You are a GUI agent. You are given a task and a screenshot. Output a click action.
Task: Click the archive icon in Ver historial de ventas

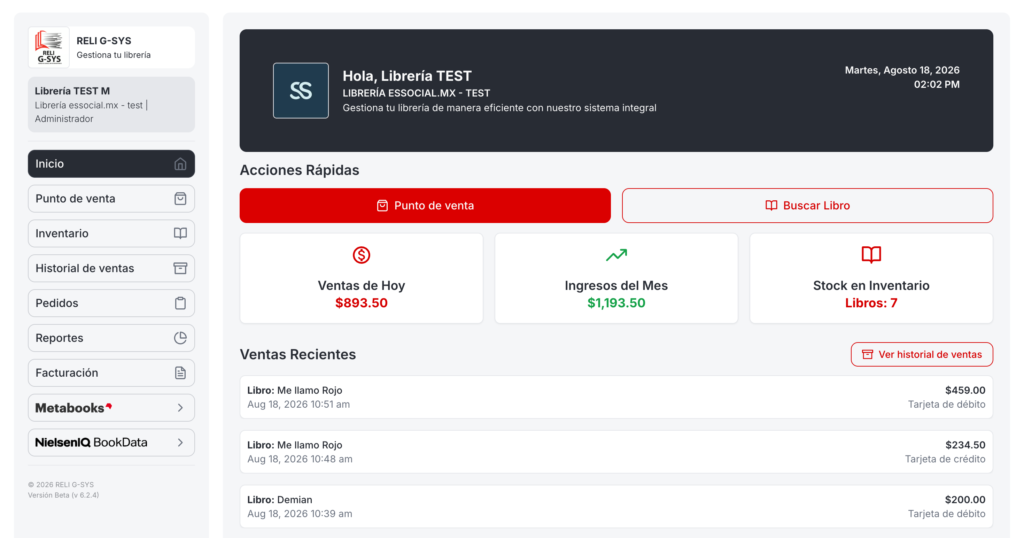pos(867,355)
